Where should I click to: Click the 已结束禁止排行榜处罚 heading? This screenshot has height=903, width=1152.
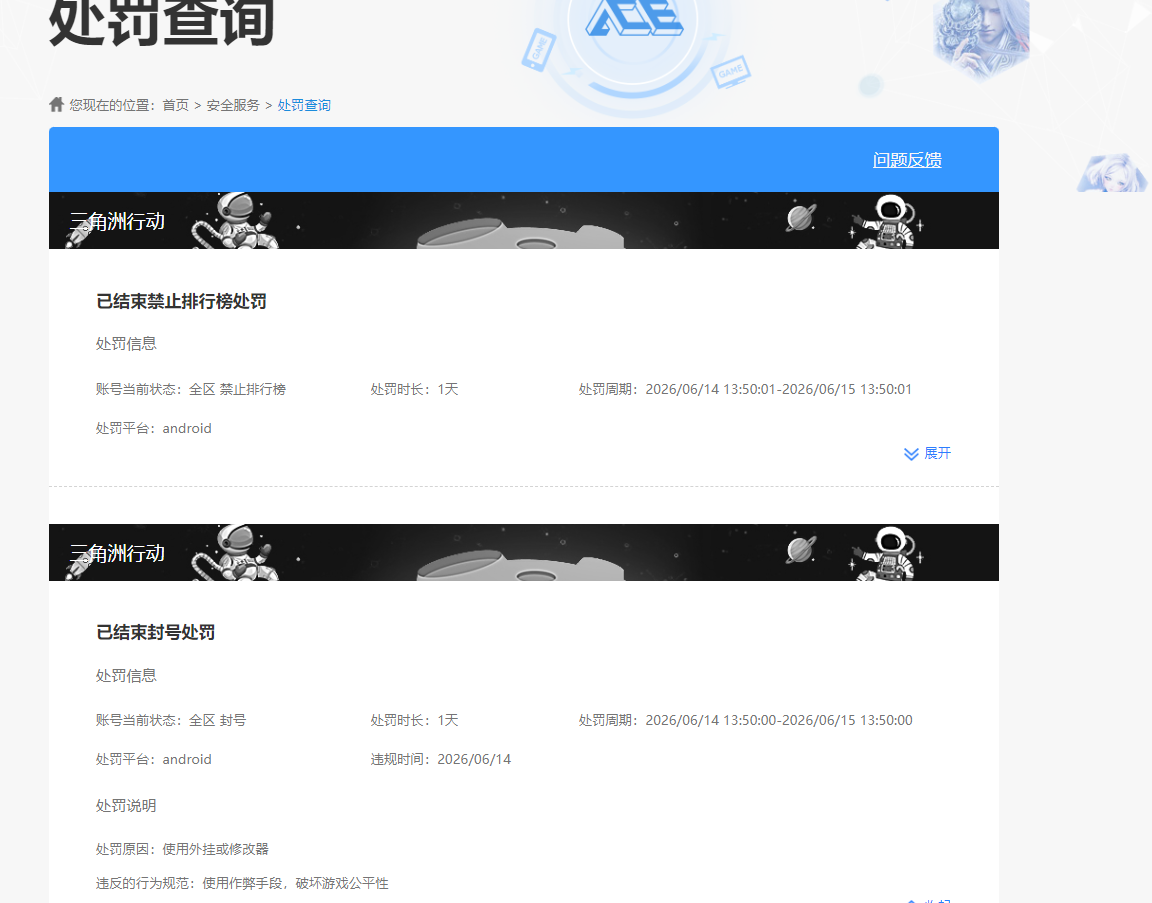click(x=181, y=301)
